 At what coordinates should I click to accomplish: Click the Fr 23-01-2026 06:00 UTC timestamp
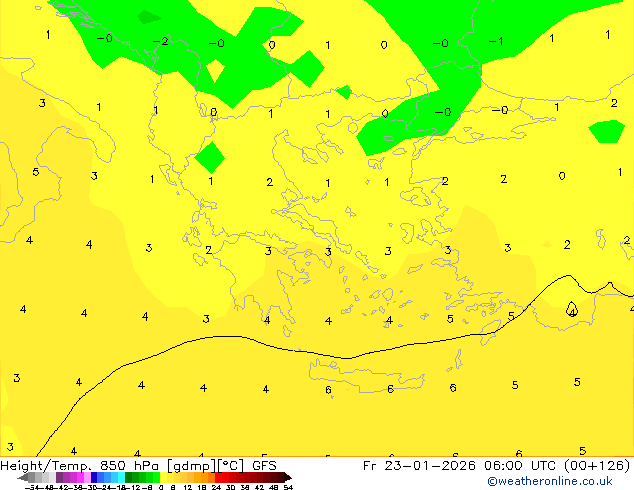coord(461,465)
